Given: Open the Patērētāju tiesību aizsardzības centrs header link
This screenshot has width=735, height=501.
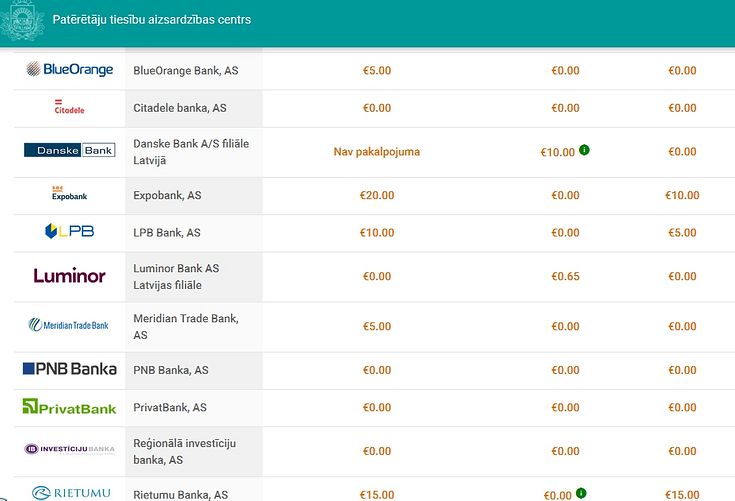Looking at the screenshot, I should pos(152,20).
